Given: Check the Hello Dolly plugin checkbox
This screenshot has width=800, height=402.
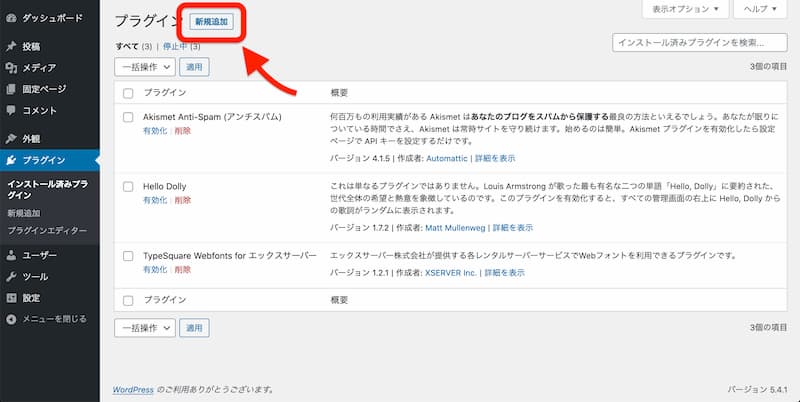Looking at the screenshot, I should point(128,187).
